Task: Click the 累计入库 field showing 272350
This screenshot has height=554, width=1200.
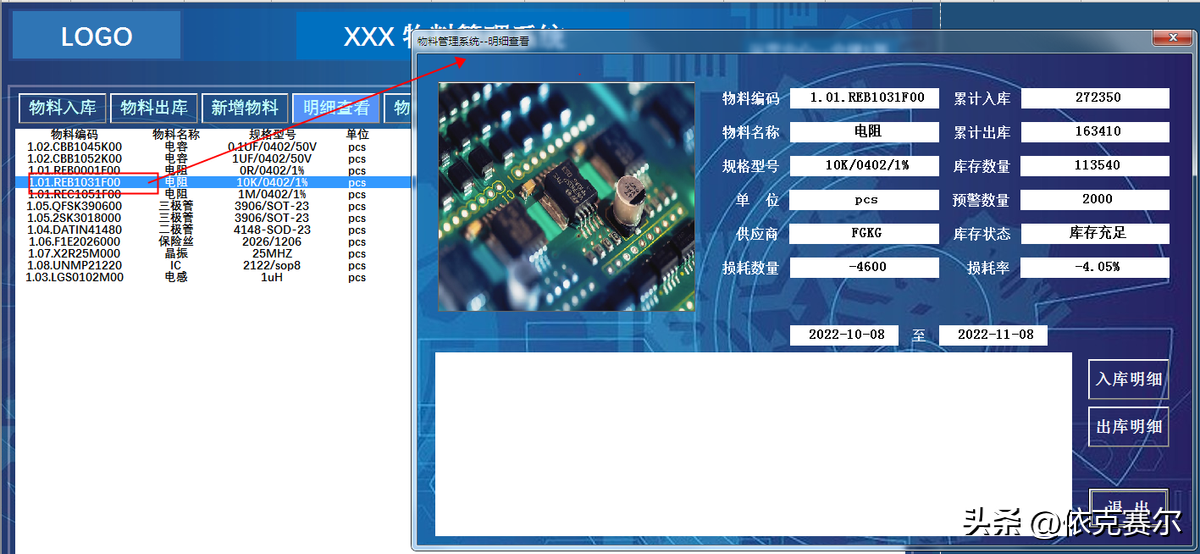Action: click(x=1095, y=98)
